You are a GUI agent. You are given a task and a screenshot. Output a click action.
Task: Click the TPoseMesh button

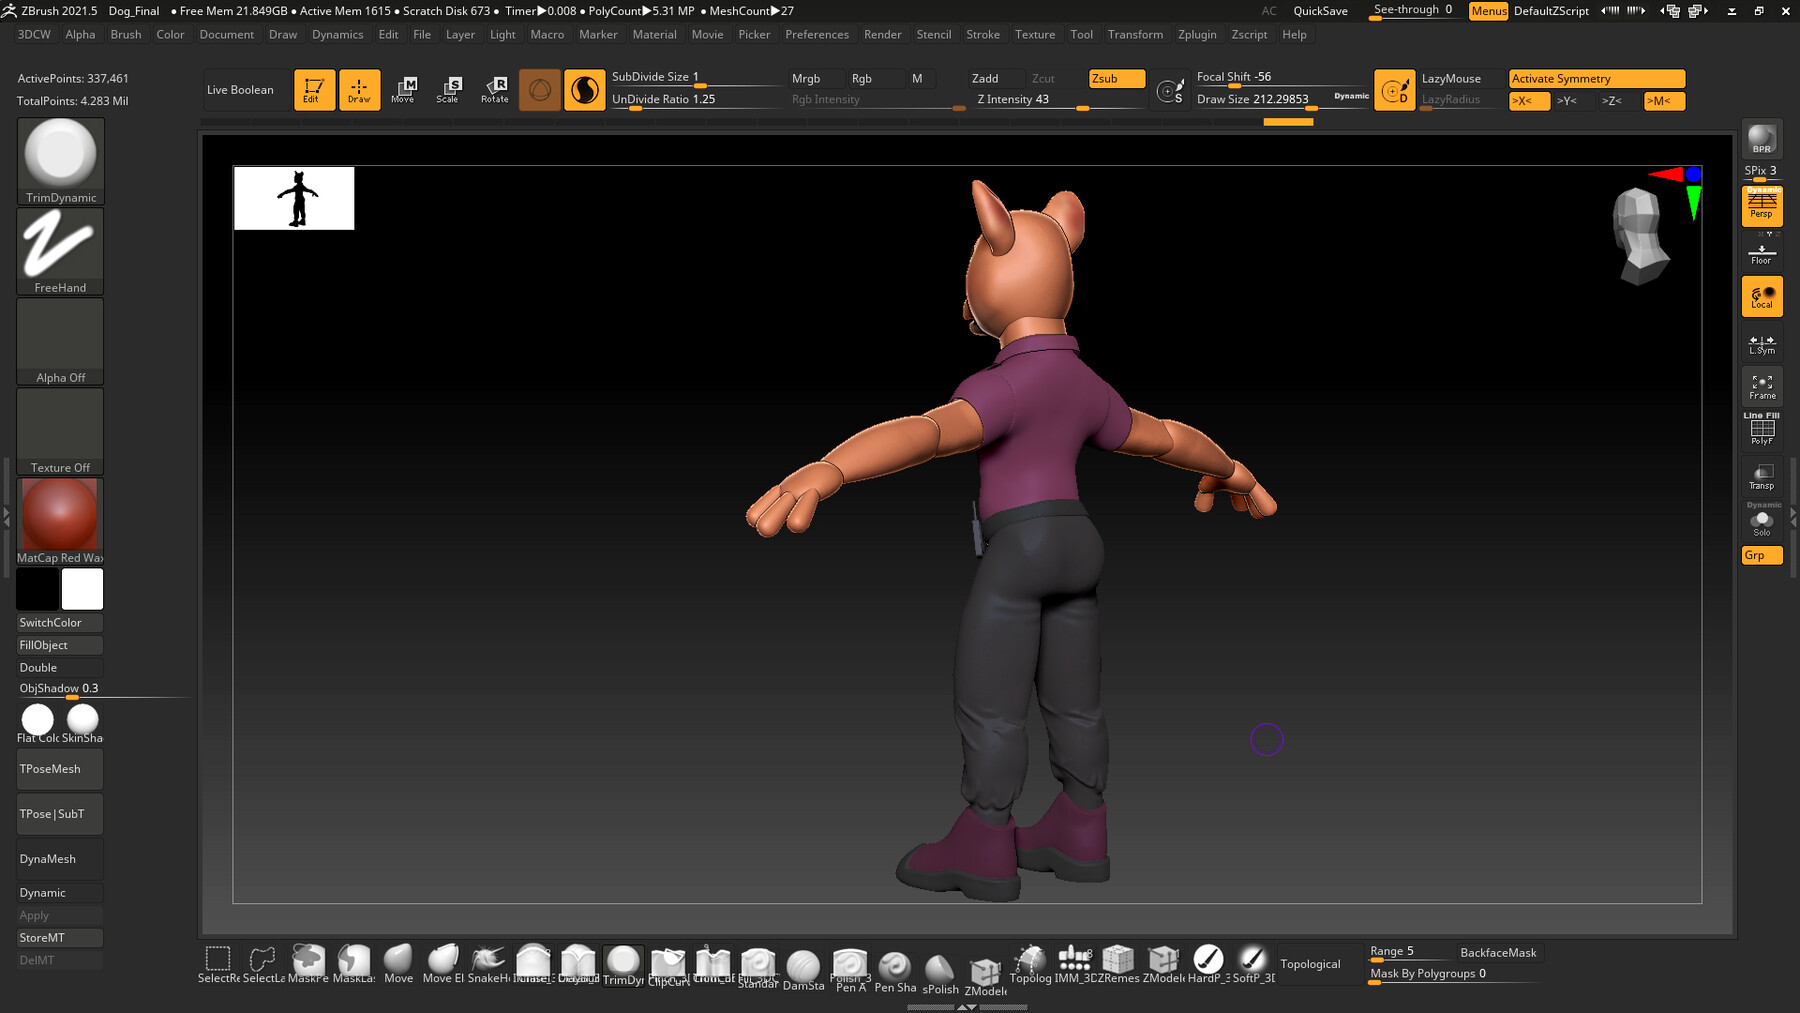click(x=60, y=769)
